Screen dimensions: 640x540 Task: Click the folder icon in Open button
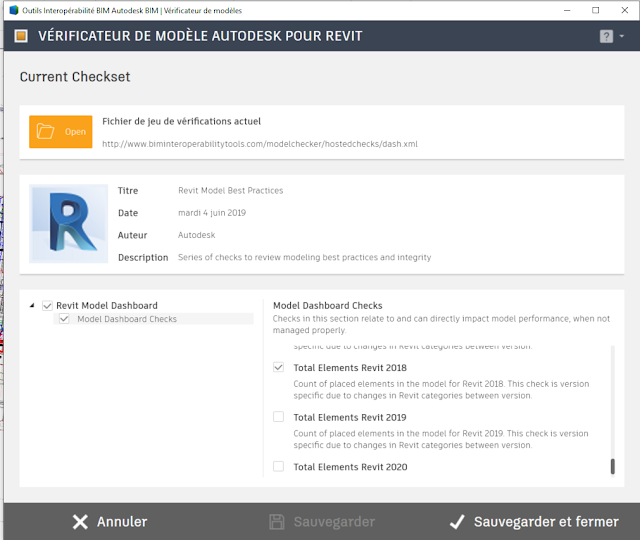[45, 131]
